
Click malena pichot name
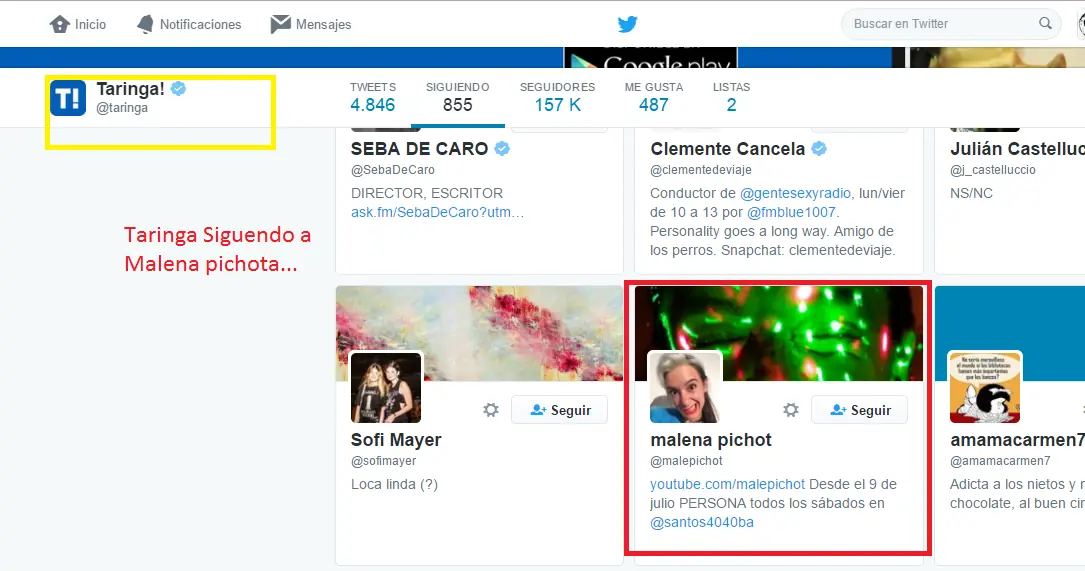(711, 440)
